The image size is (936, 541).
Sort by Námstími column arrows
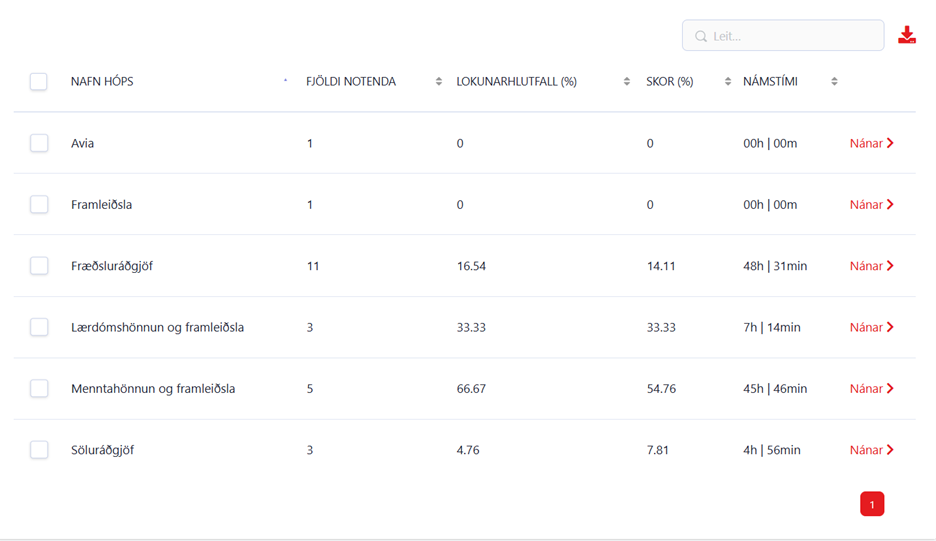click(834, 81)
